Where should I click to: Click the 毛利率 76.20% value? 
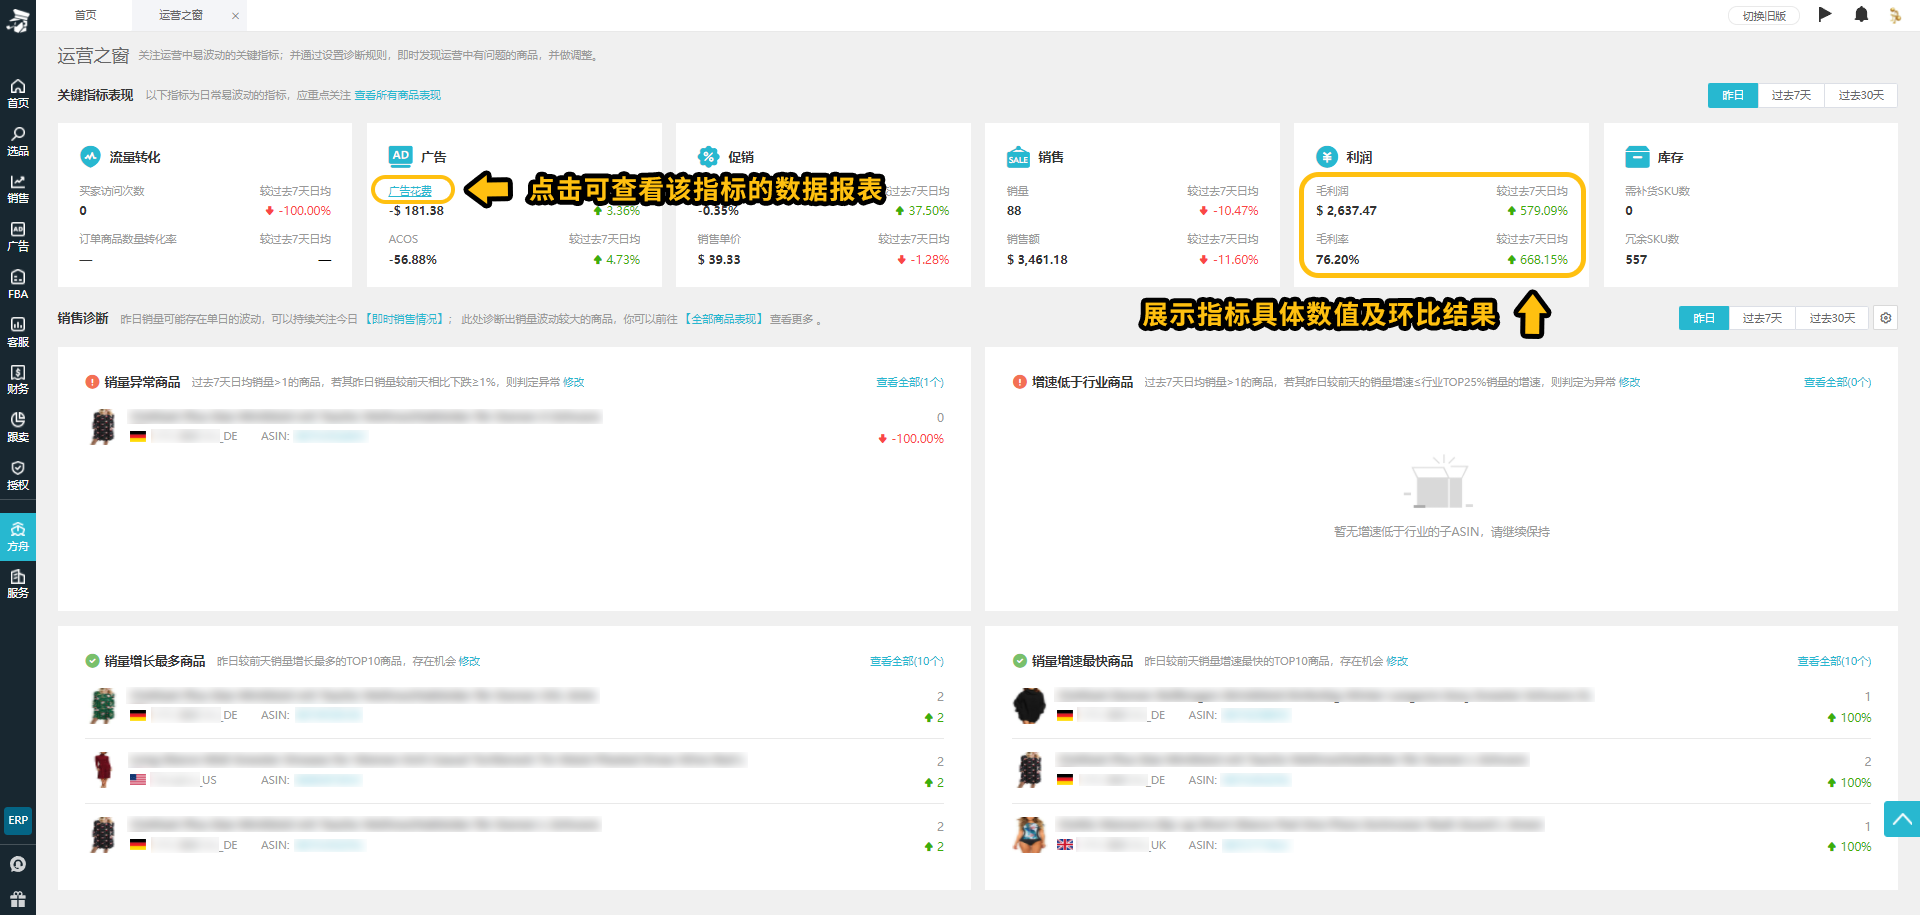pyautogui.click(x=1337, y=260)
